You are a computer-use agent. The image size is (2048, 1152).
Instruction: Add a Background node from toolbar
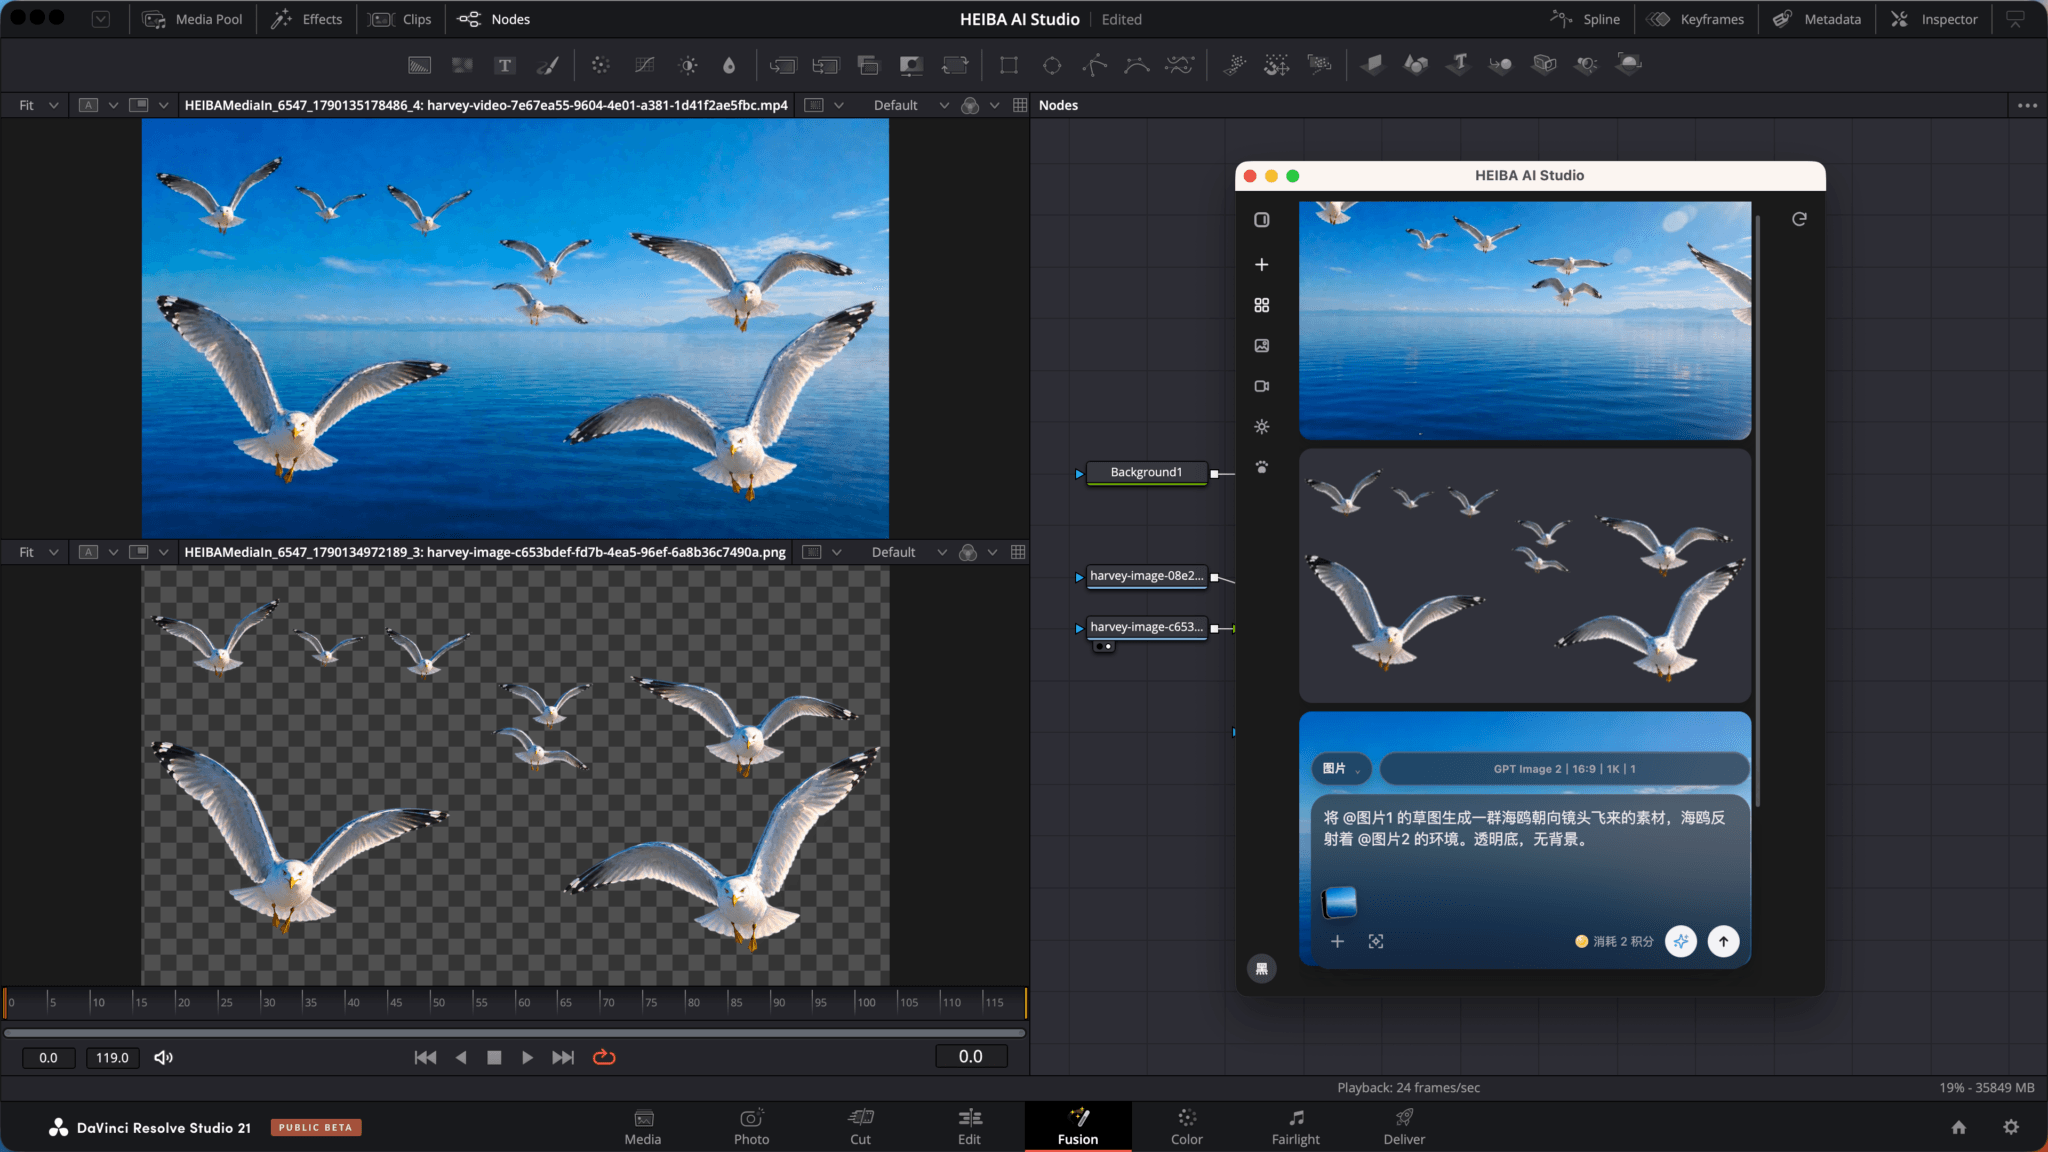(x=420, y=65)
